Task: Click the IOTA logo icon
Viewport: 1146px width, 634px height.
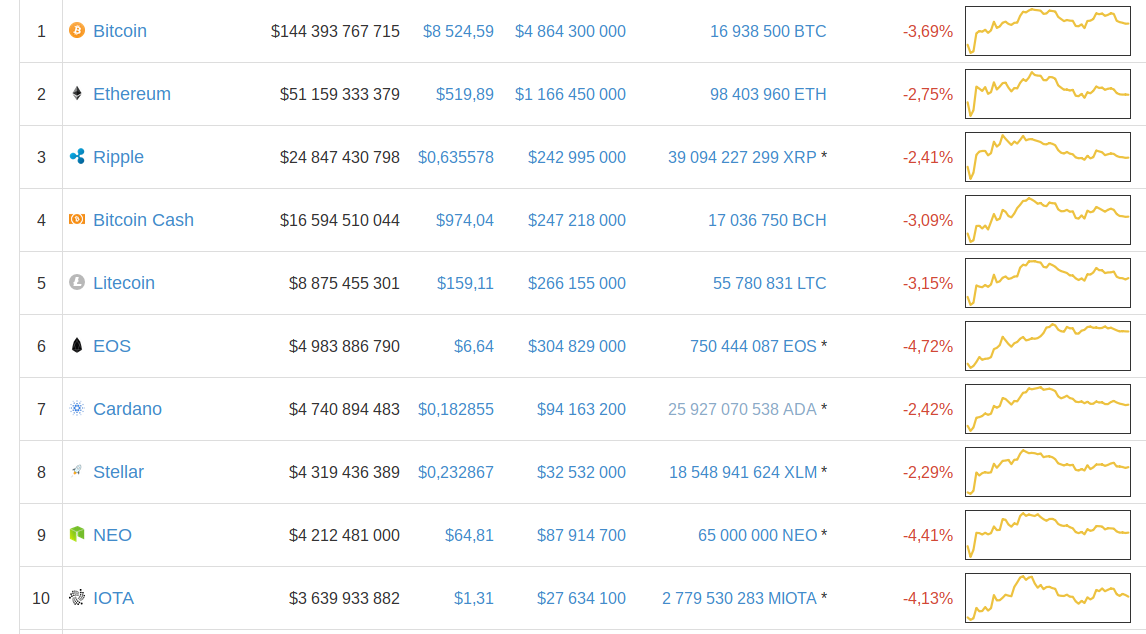Action: (x=77, y=597)
